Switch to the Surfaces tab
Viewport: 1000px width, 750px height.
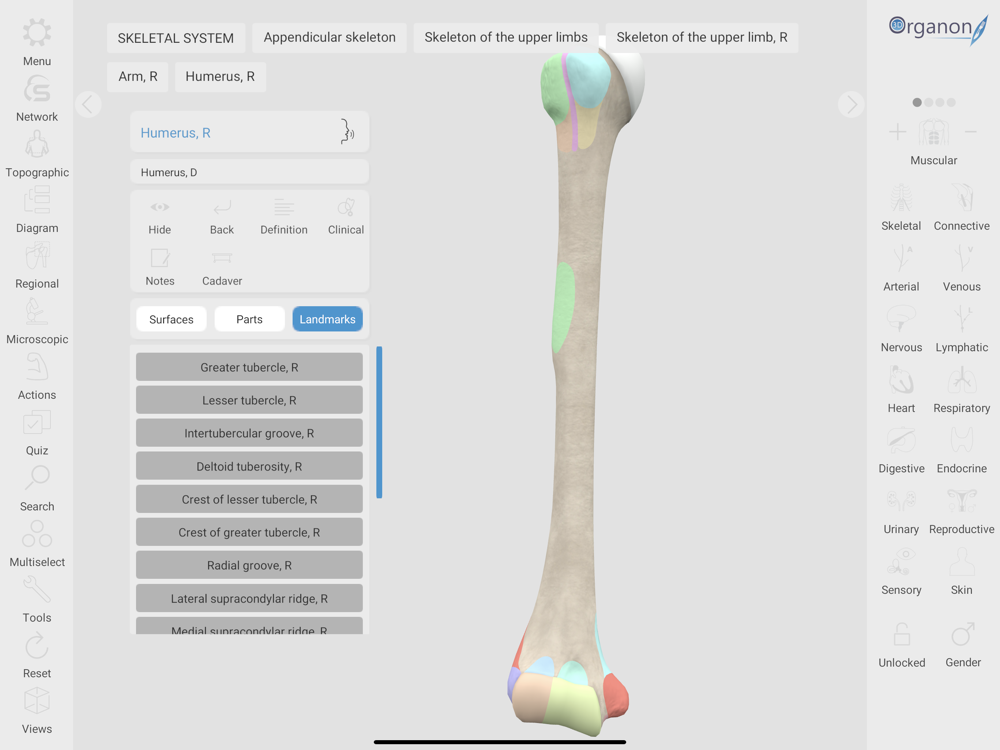point(171,319)
